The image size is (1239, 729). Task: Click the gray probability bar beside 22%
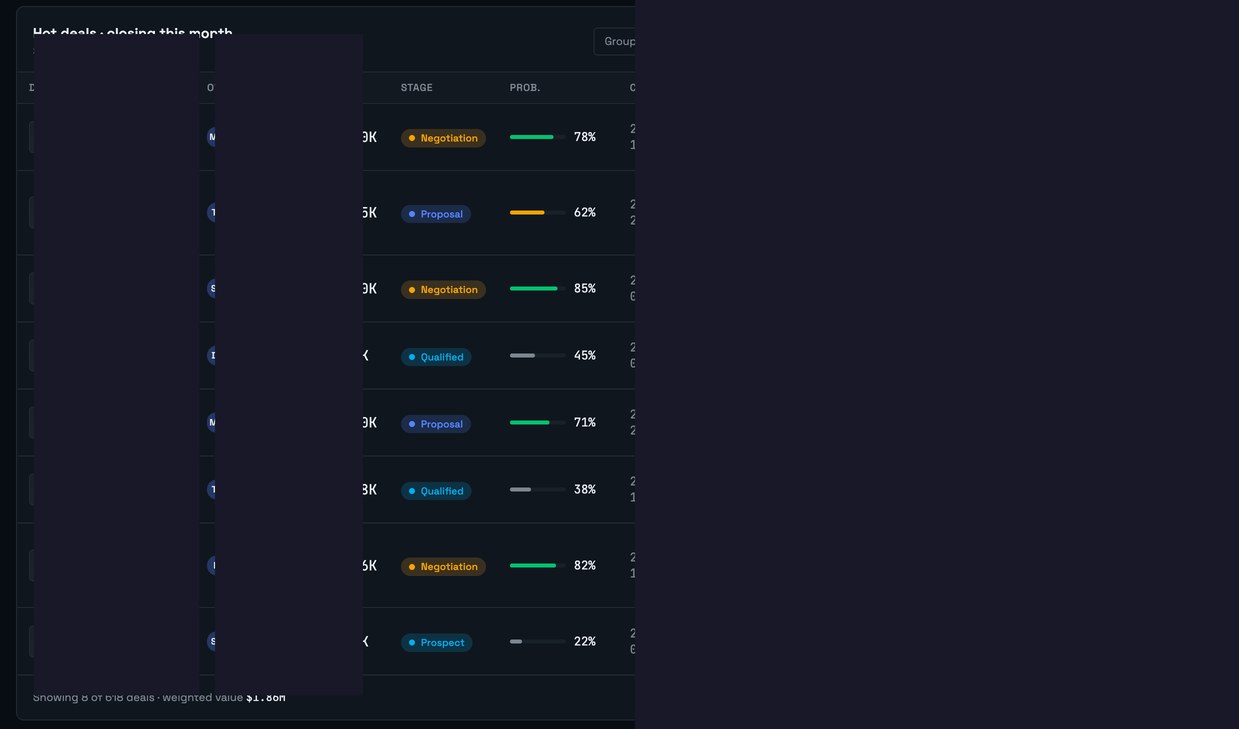538,642
